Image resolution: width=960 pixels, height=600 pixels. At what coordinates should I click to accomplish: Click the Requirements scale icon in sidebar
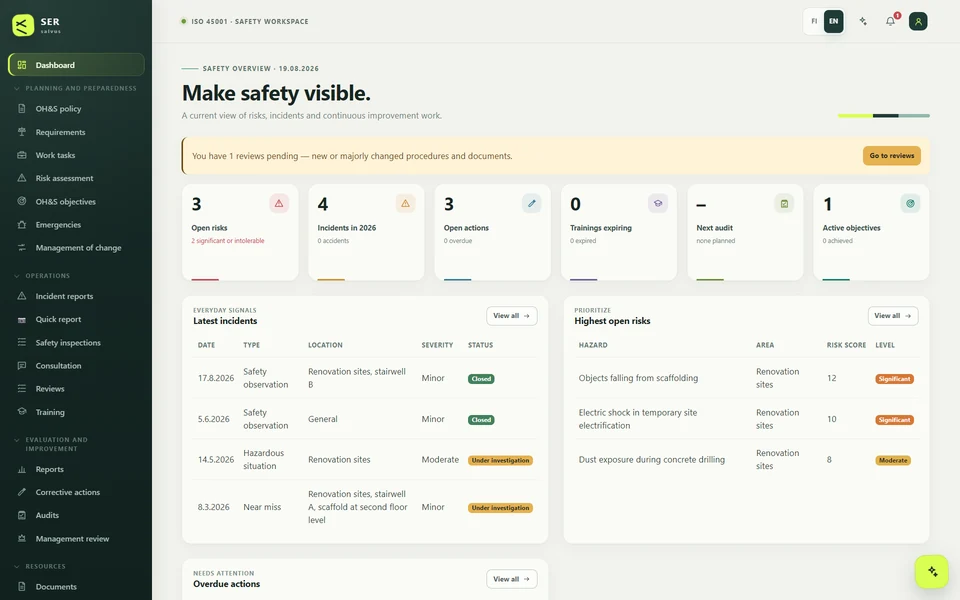22,132
